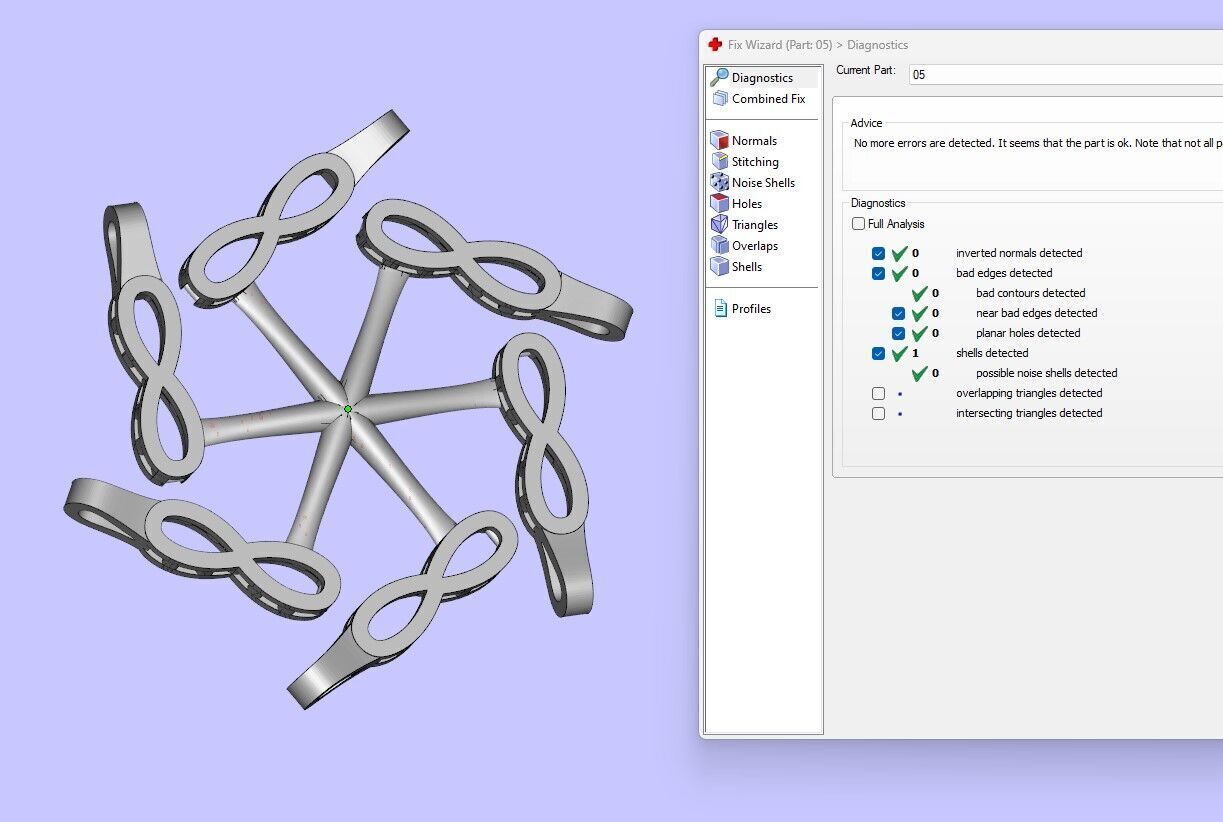
Task: Toggle planar holes detected checkbox
Action: [x=898, y=333]
